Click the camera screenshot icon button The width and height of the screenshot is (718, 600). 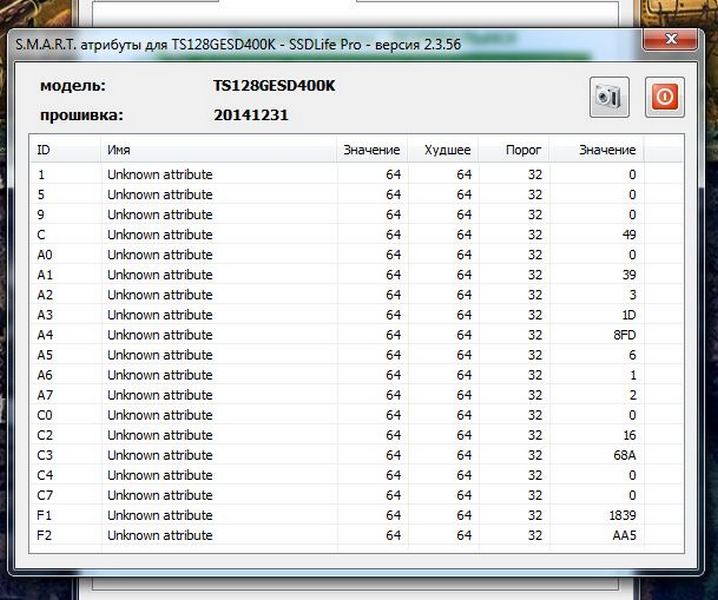click(x=608, y=96)
